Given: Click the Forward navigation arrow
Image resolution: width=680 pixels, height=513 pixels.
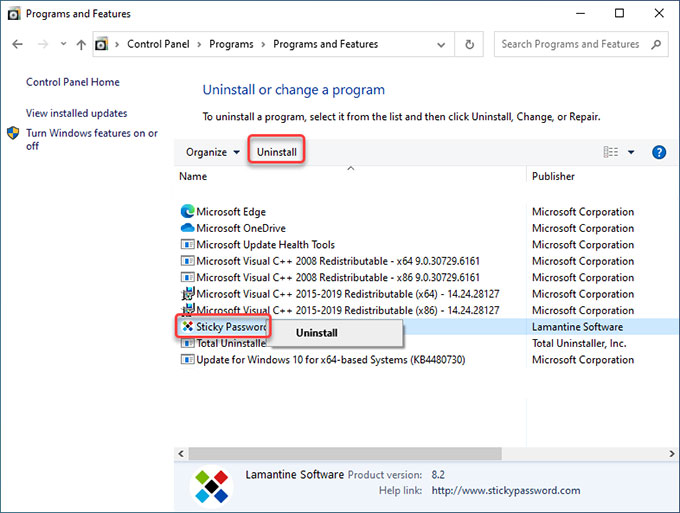Looking at the screenshot, I should 42,44.
